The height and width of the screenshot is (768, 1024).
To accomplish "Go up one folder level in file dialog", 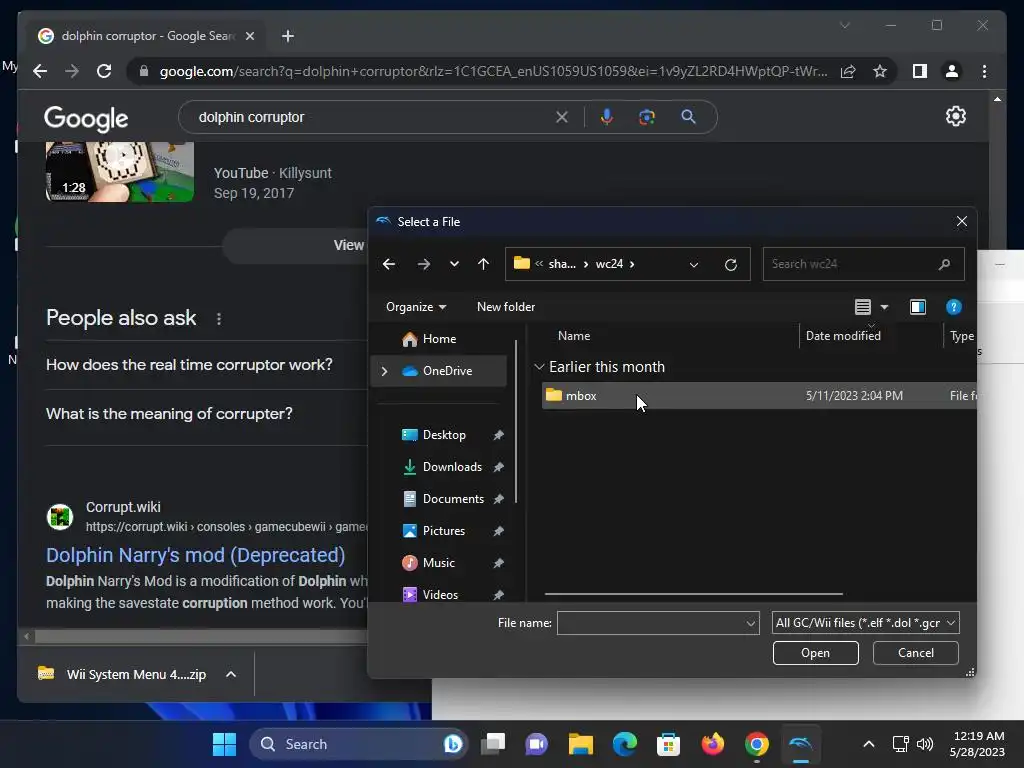I will point(483,264).
